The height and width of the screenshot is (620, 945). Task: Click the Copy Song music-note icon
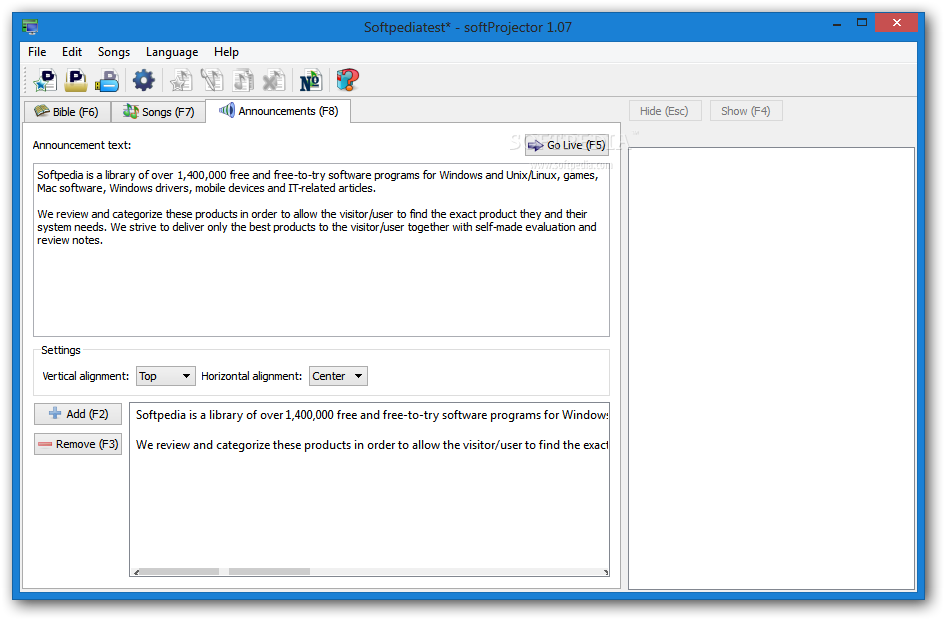[x=243, y=80]
